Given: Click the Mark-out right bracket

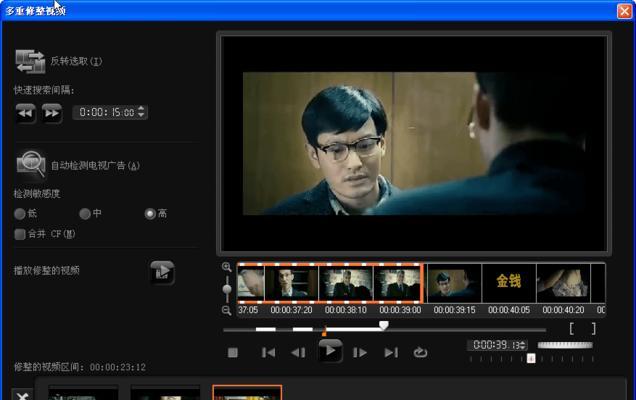Looking at the screenshot, I should [x=594, y=328].
